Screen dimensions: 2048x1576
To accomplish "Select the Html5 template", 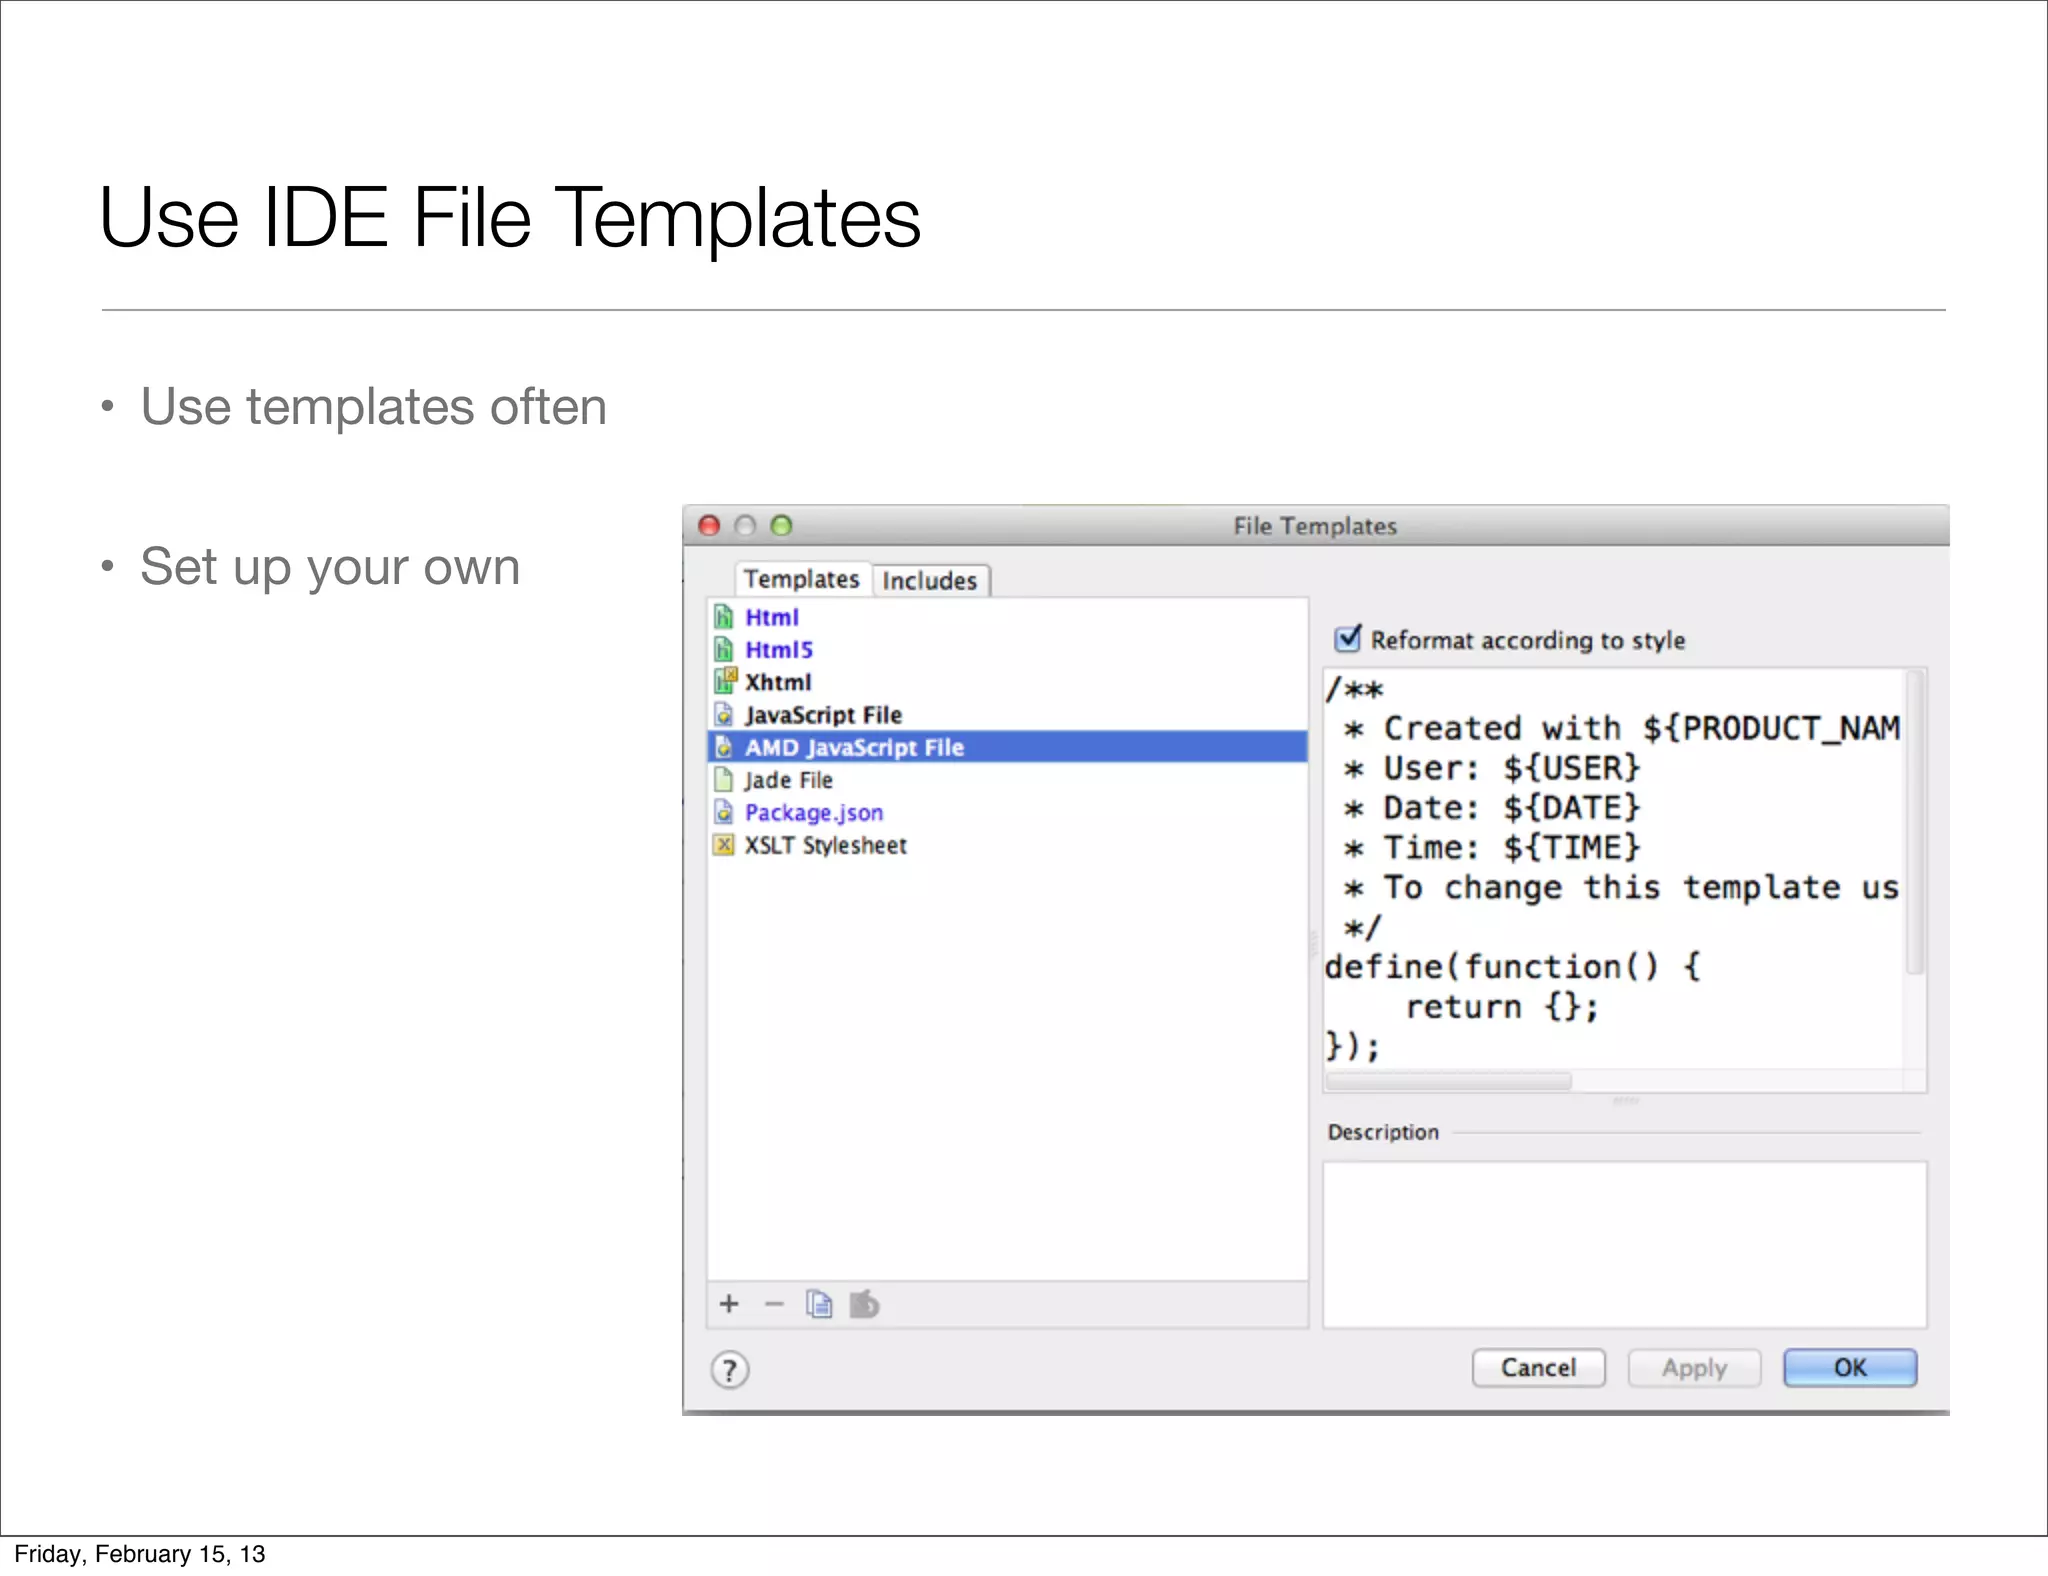I will [1007, 650].
